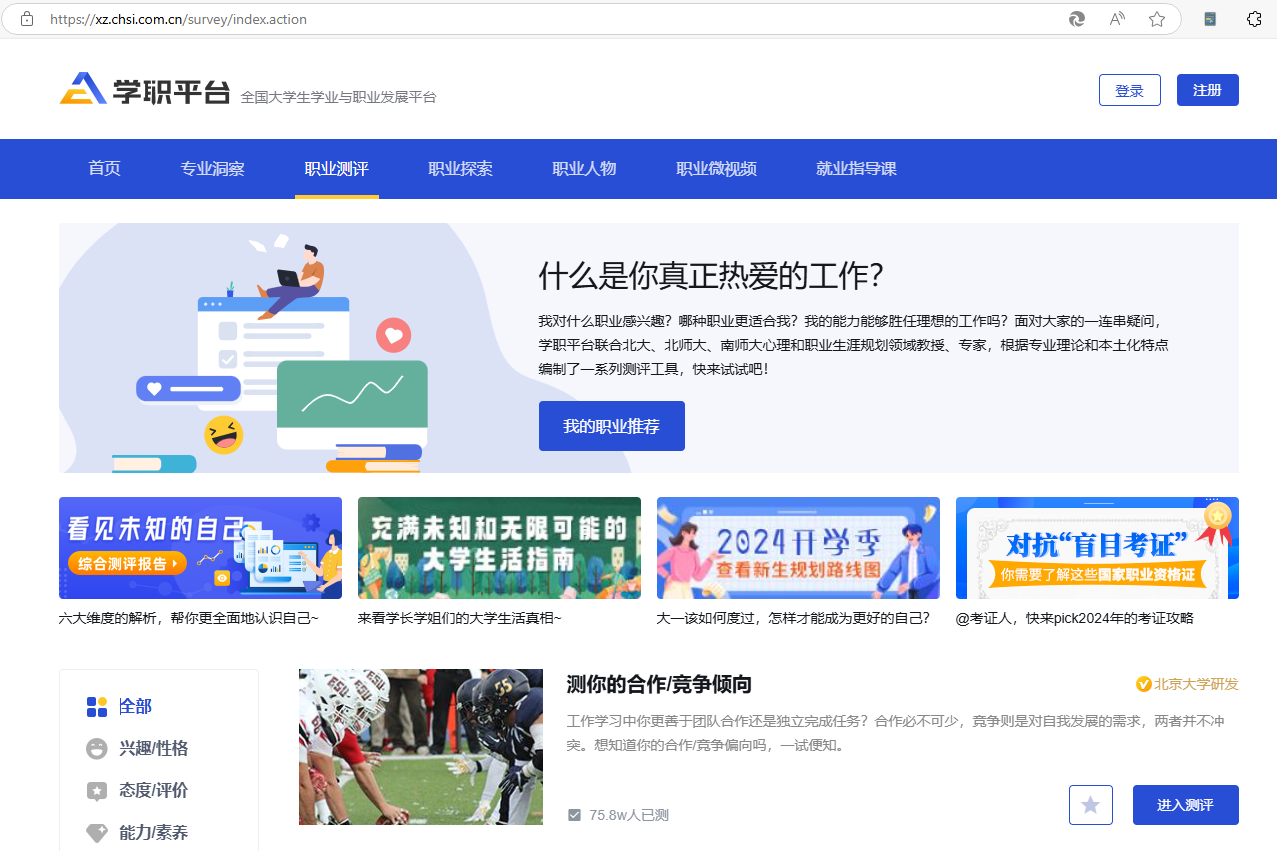Open the 职业探索 menu item
The width and height of the screenshot is (1277, 851).
[460, 169]
